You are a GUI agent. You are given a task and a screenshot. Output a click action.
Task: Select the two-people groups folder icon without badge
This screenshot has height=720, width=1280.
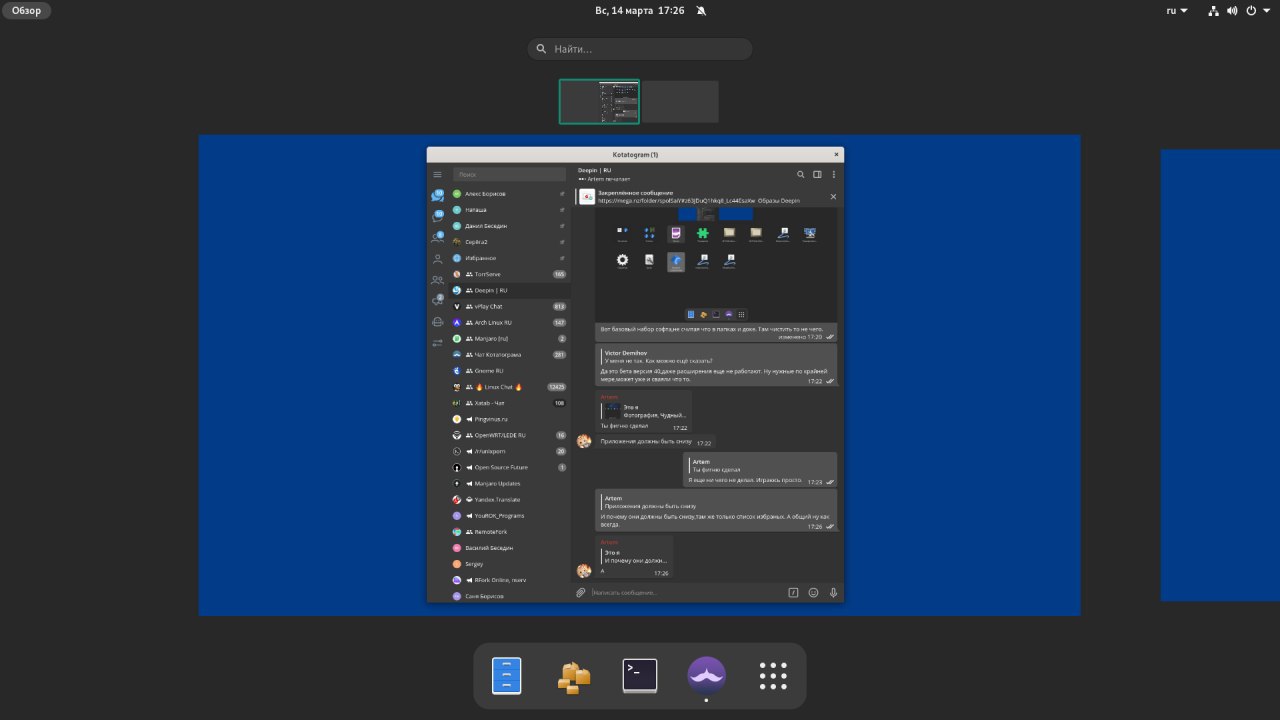(437, 280)
